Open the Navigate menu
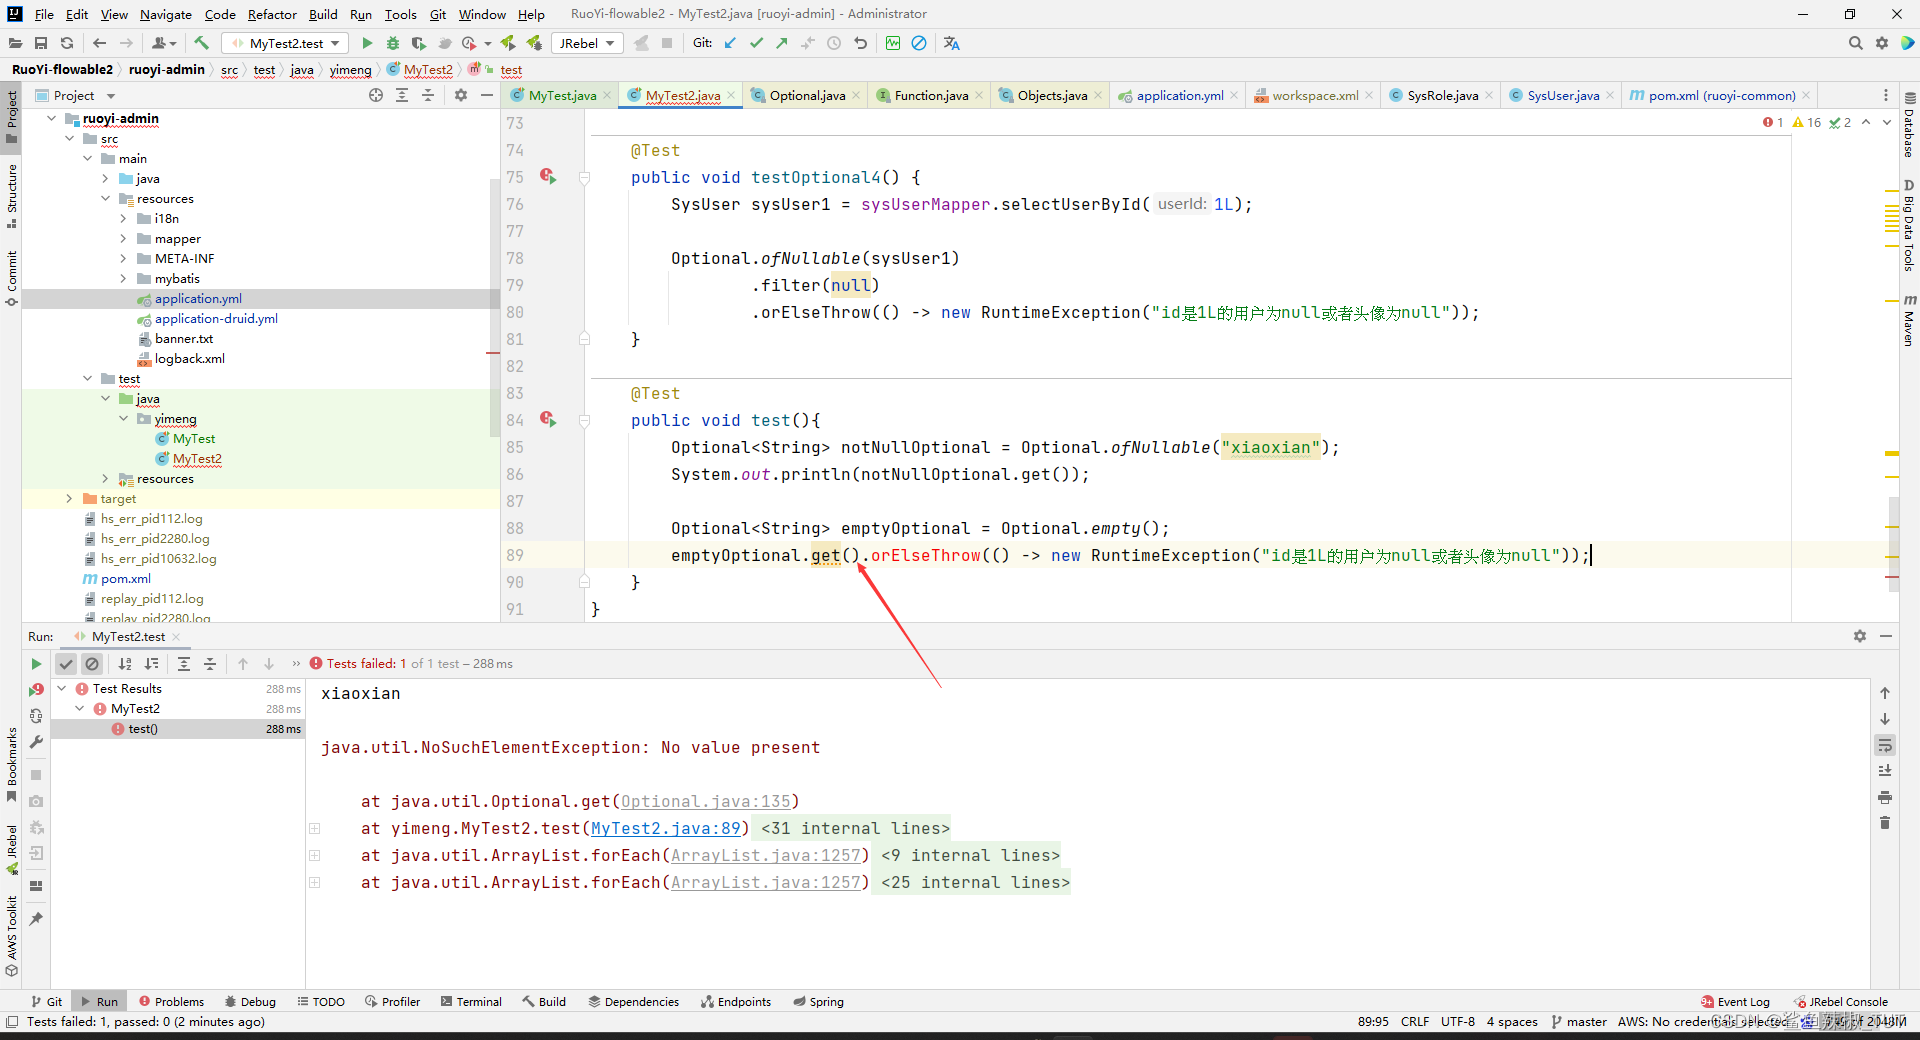 tap(166, 14)
